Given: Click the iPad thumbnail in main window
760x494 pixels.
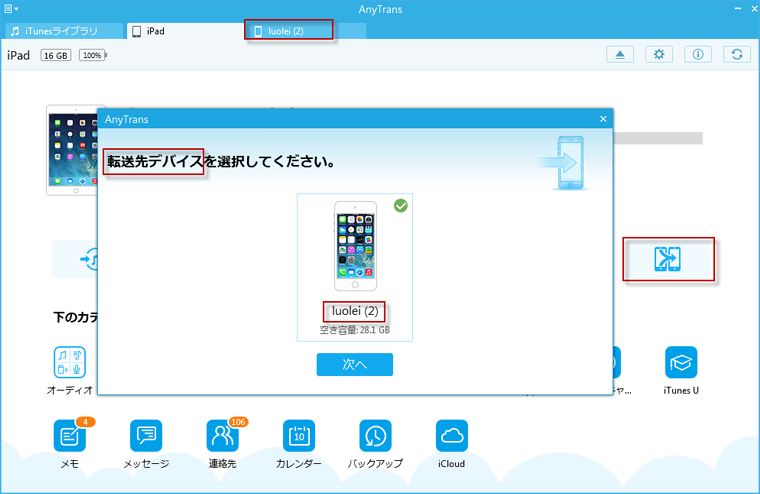Looking at the screenshot, I should click(x=72, y=150).
